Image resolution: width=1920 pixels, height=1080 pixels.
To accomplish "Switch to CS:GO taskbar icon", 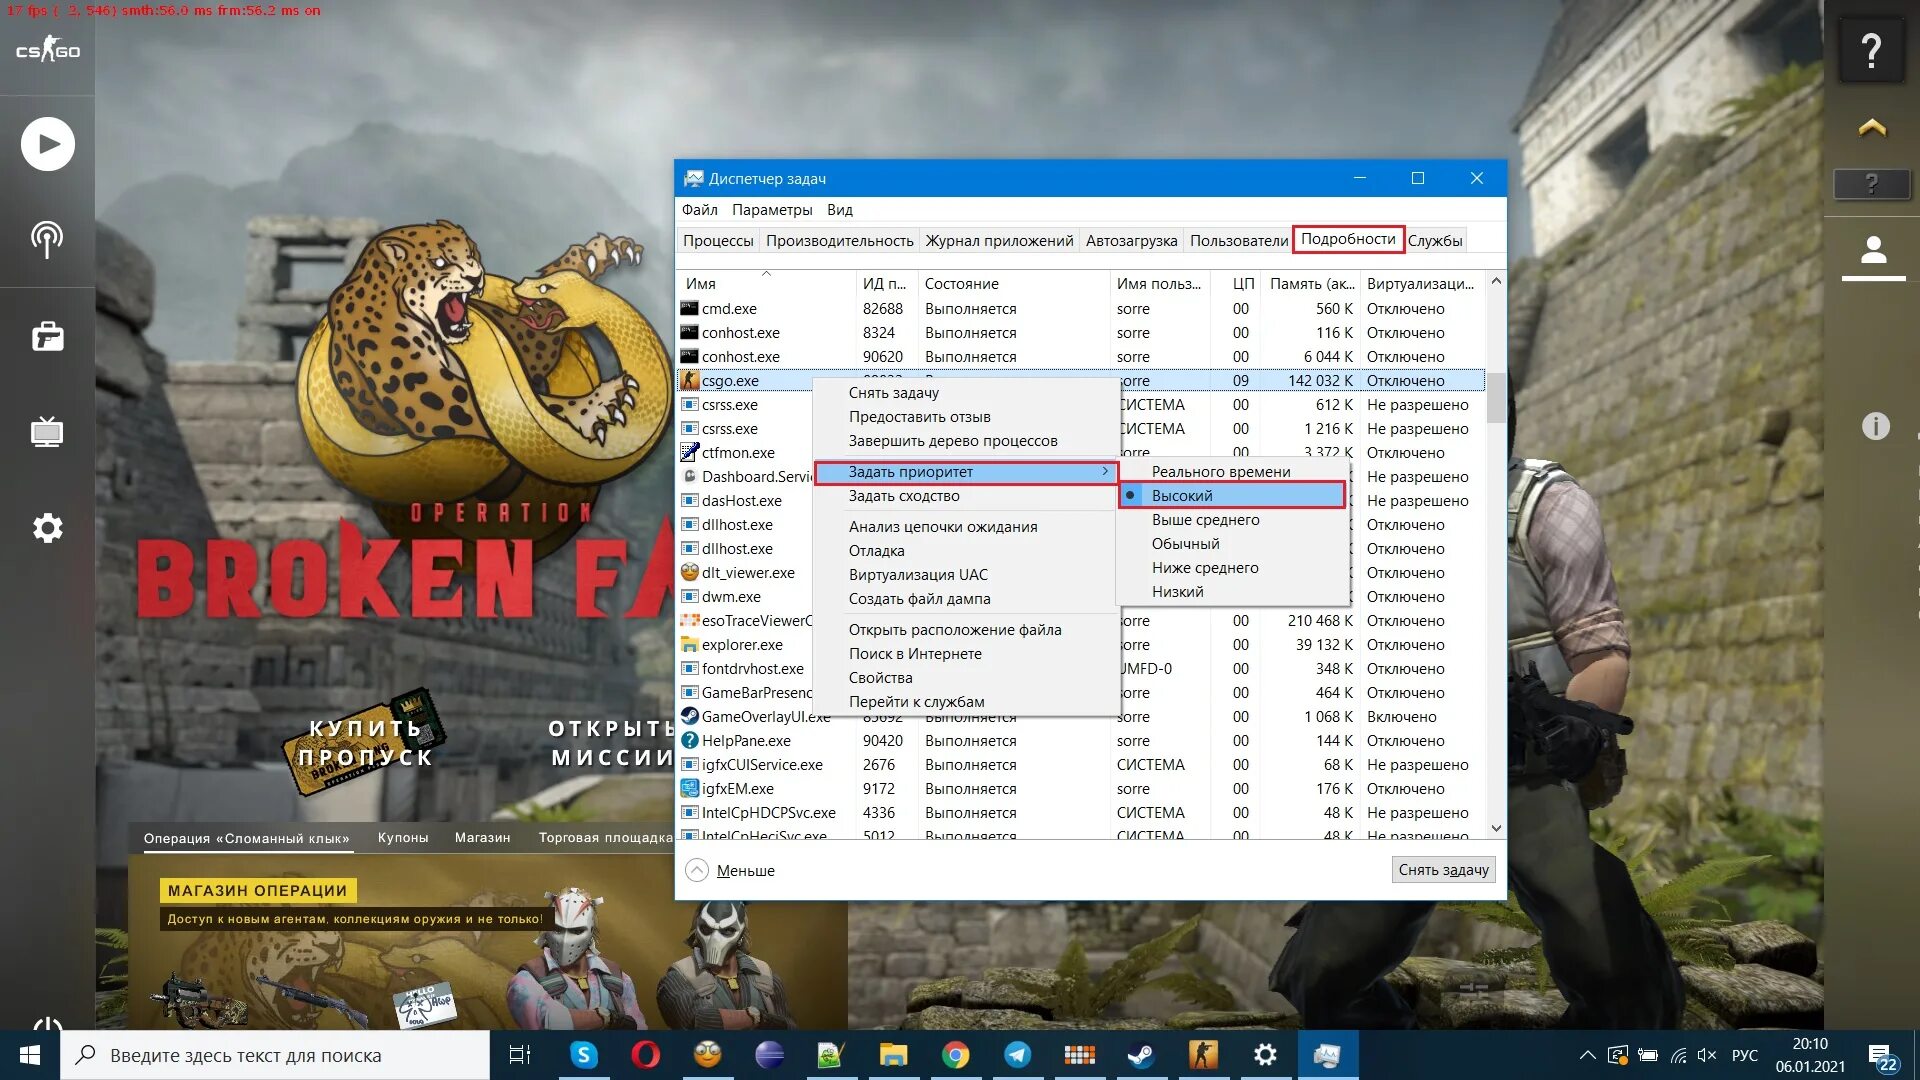I will [1203, 1055].
